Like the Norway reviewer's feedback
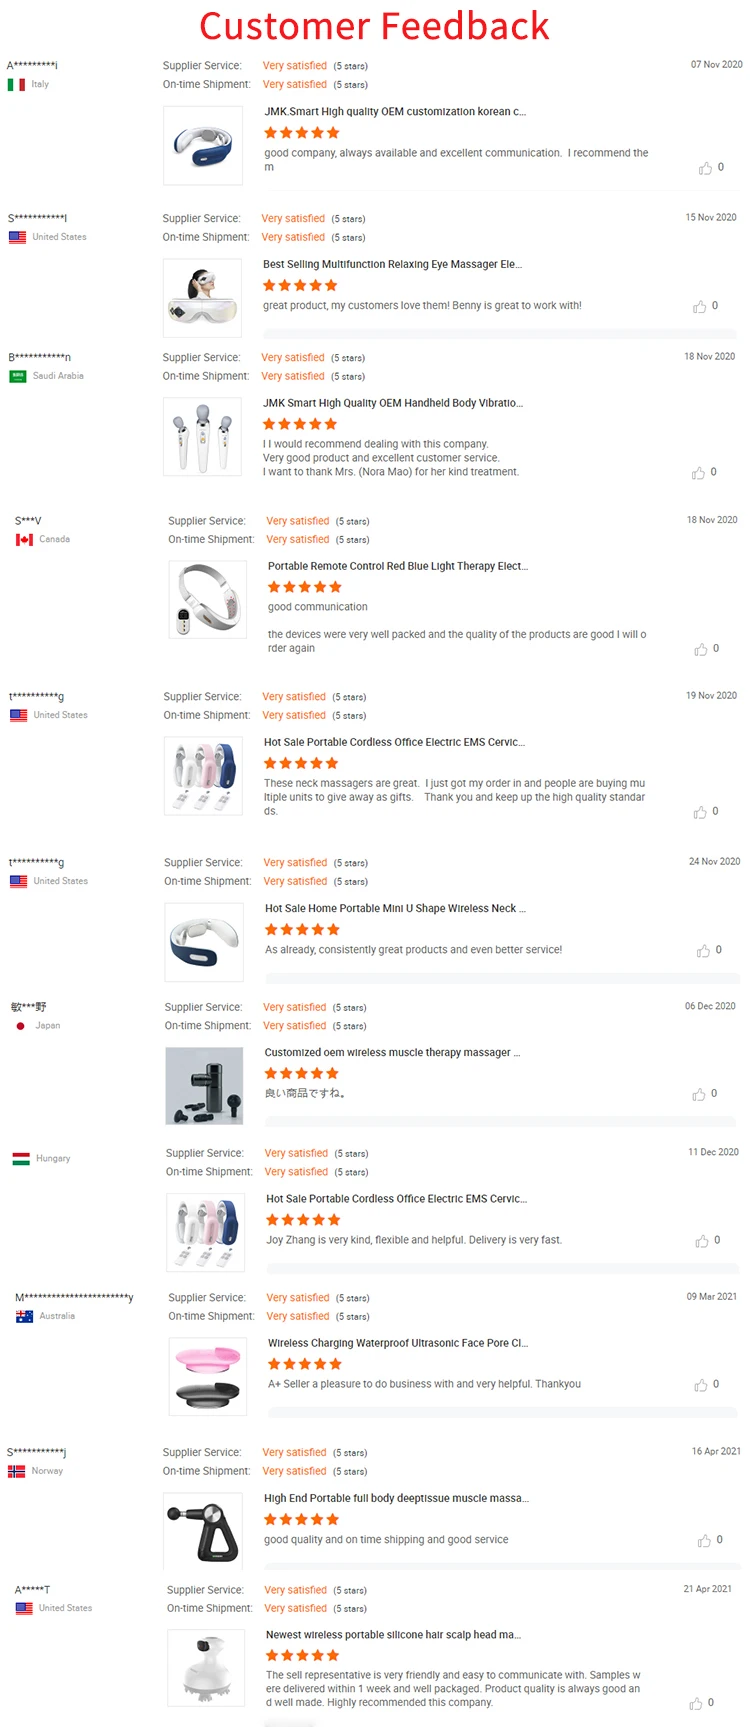Image resolution: width=750 pixels, height=1727 pixels. [x=704, y=1541]
